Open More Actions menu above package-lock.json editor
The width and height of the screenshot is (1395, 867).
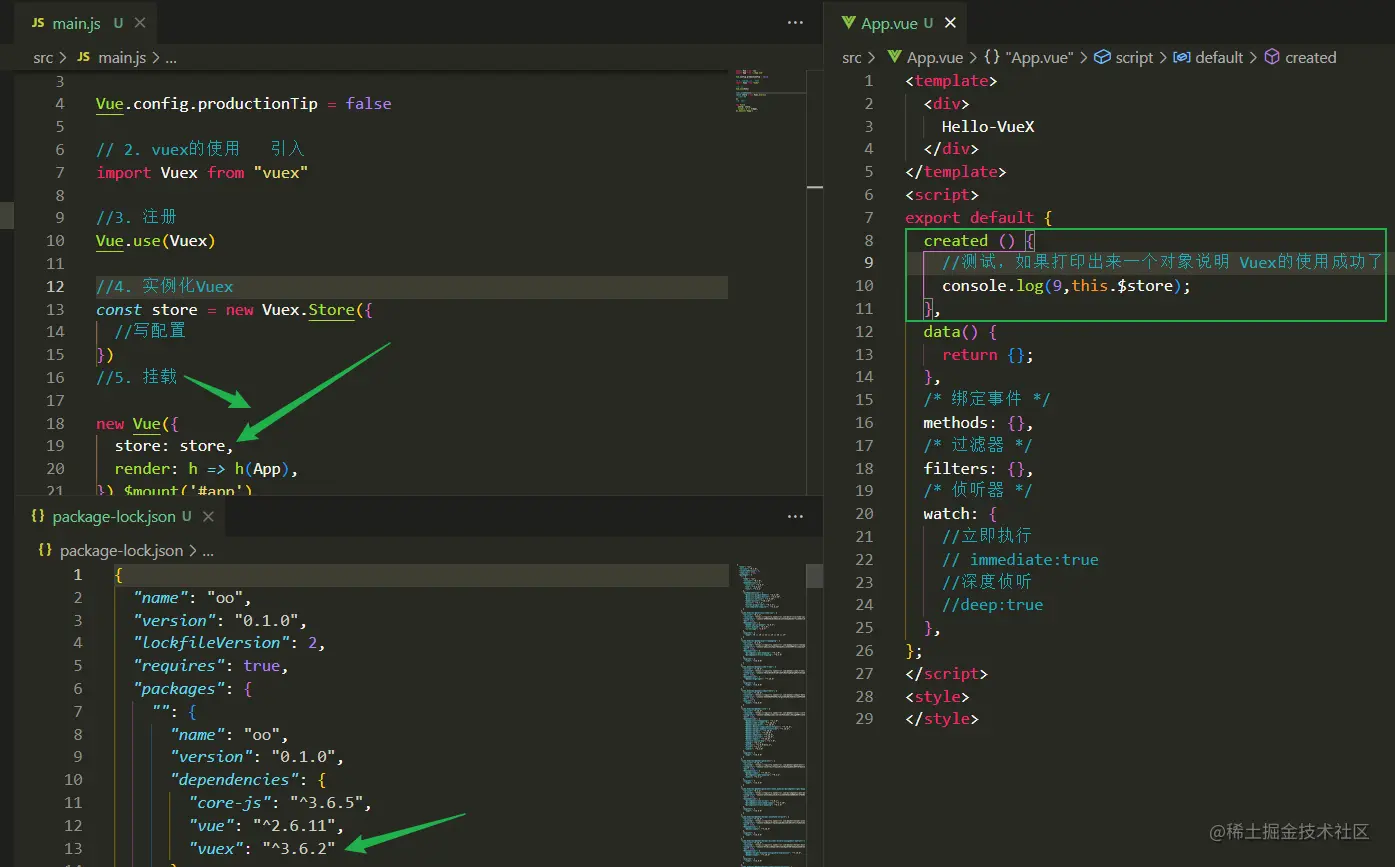(x=795, y=516)
